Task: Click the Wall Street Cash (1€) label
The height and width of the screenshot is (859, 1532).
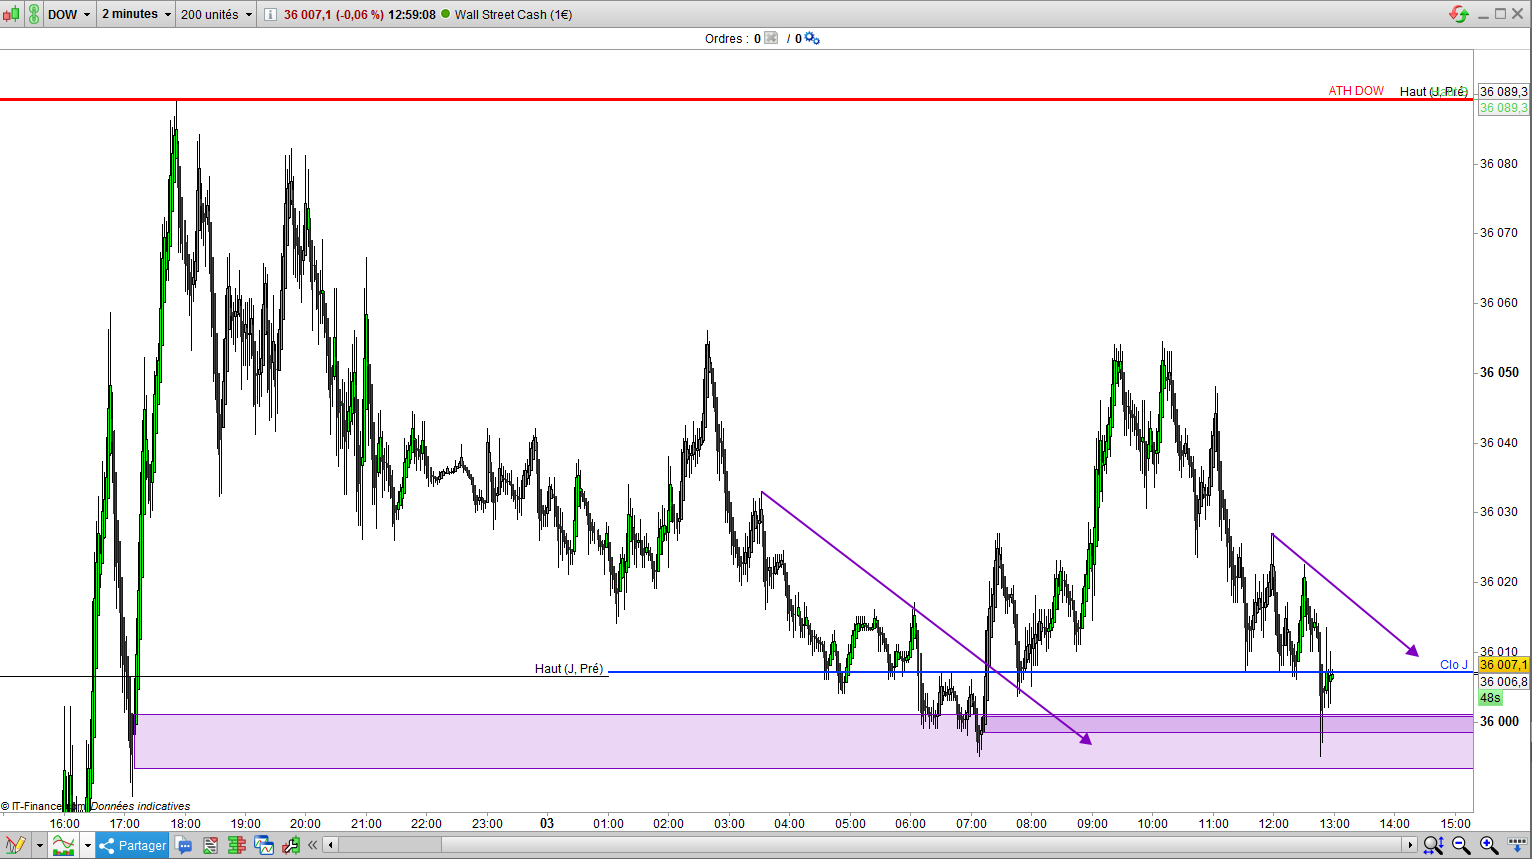Action: tap(514, 15)
